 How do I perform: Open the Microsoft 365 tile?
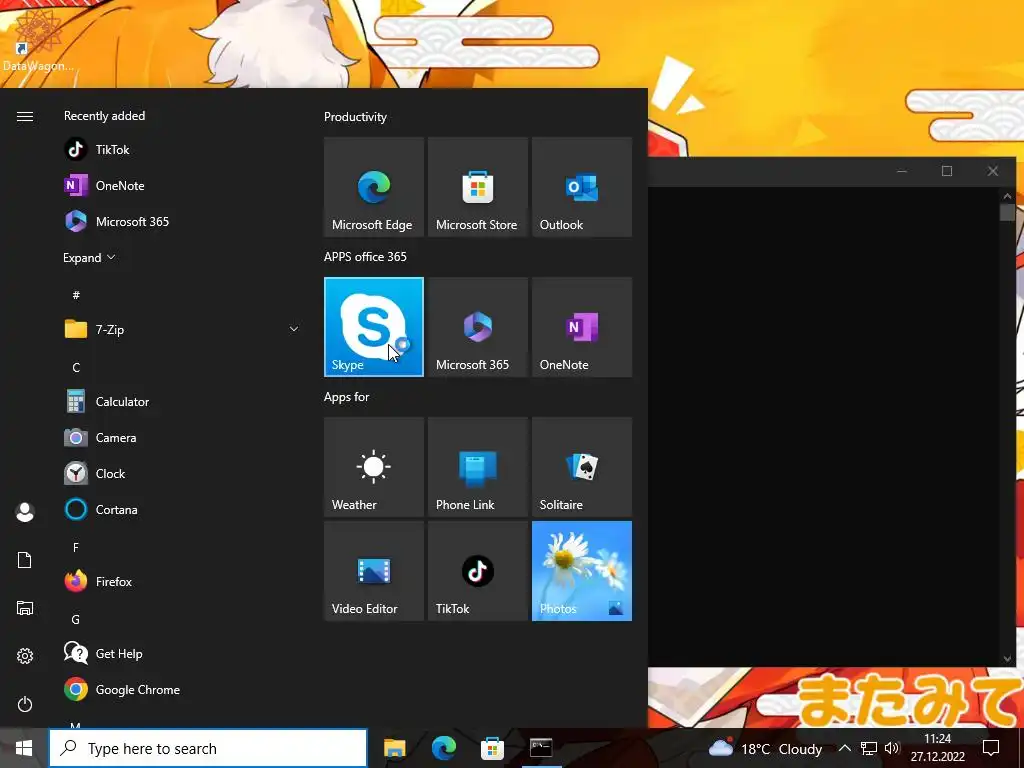[477, 327]
